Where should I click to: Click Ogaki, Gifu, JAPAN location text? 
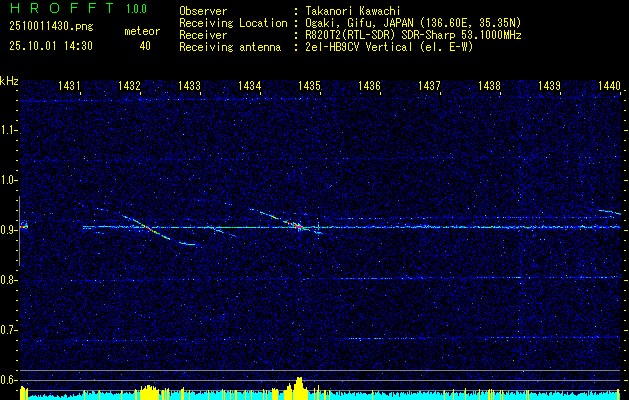(413, 23)
